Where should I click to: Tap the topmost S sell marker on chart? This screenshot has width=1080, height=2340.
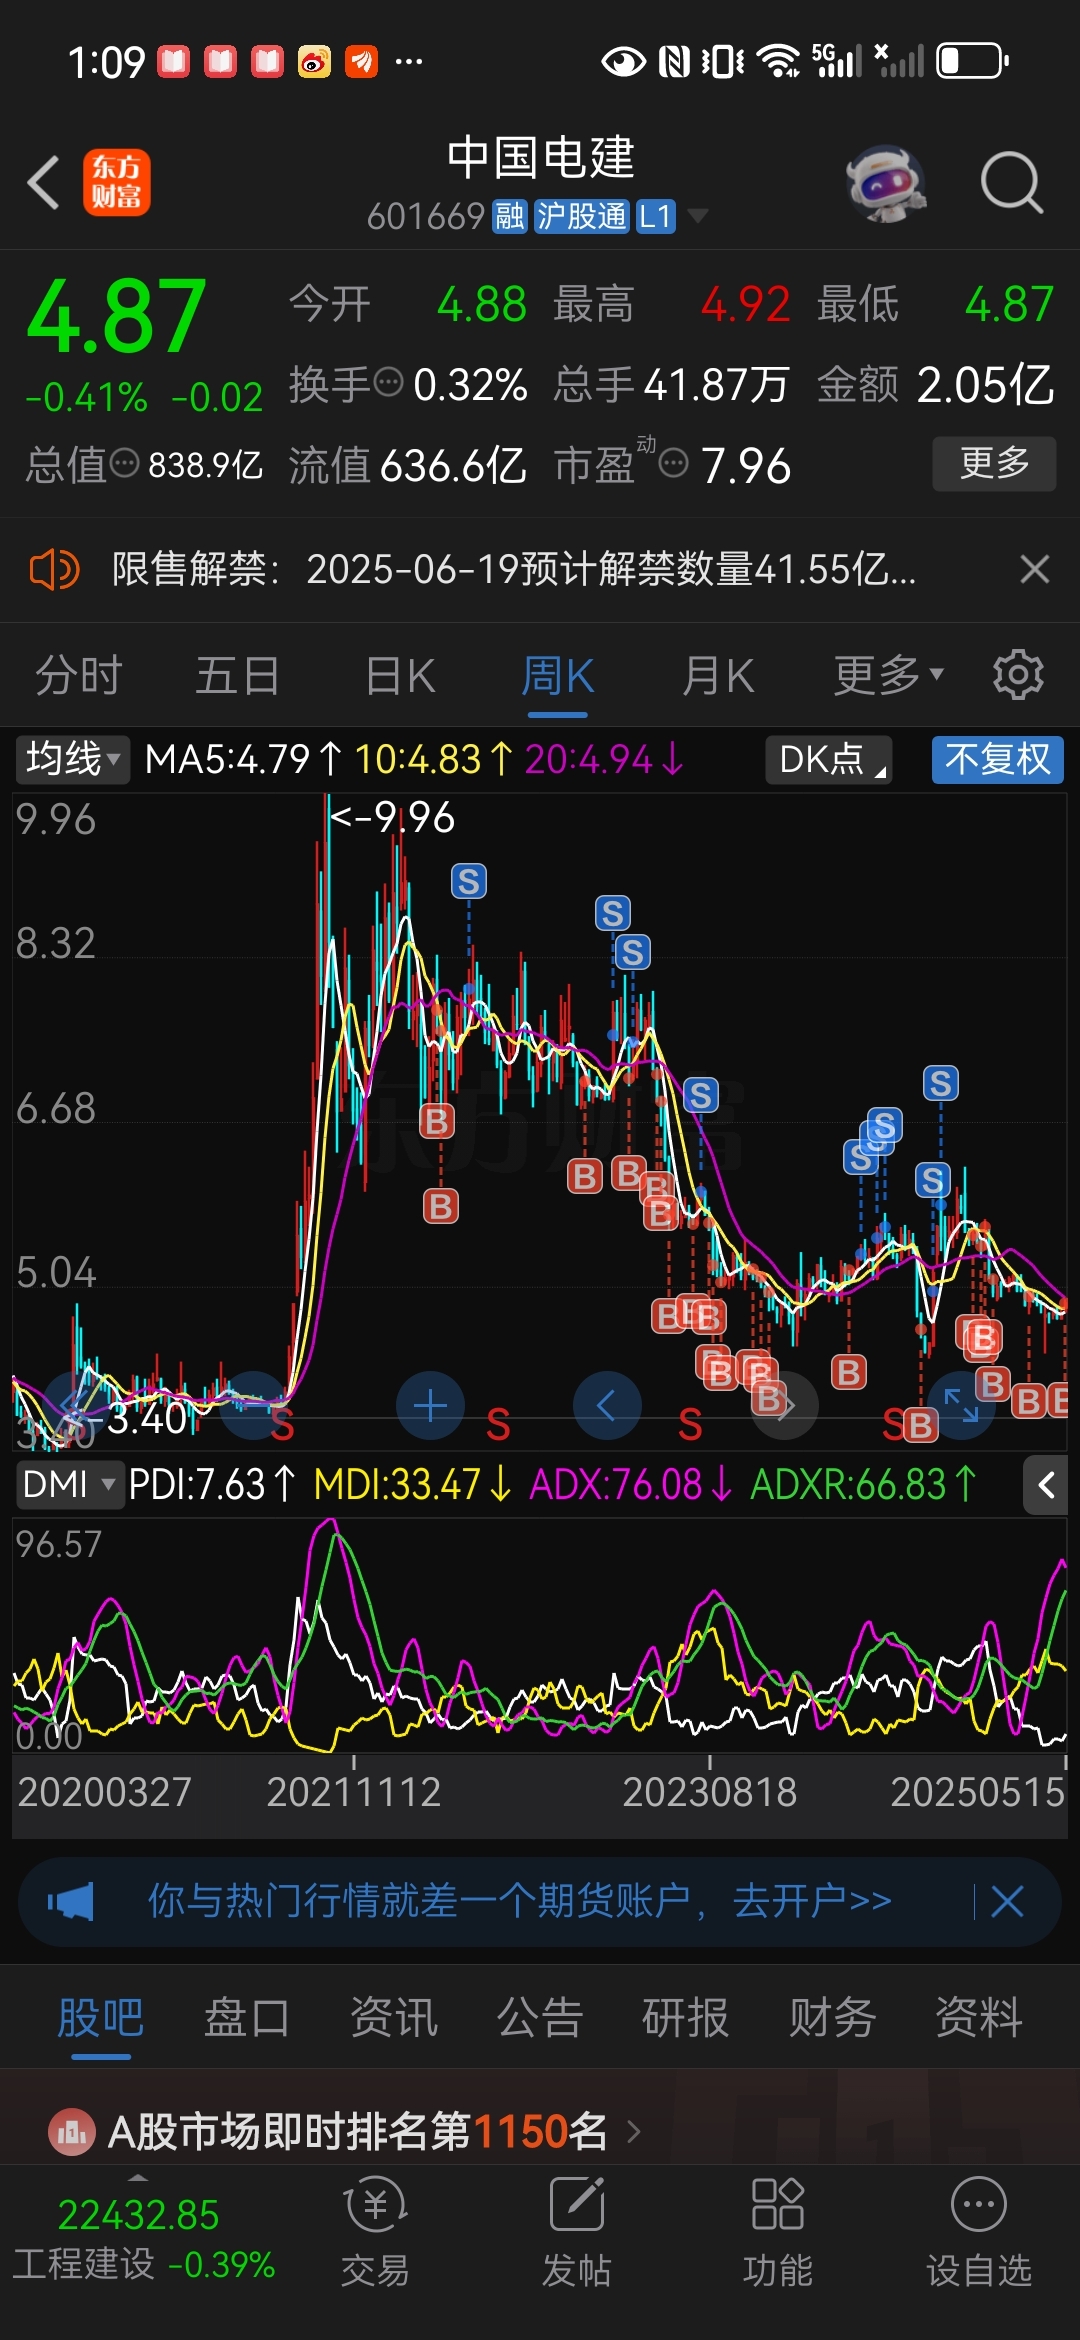click(x=468, y=881)
